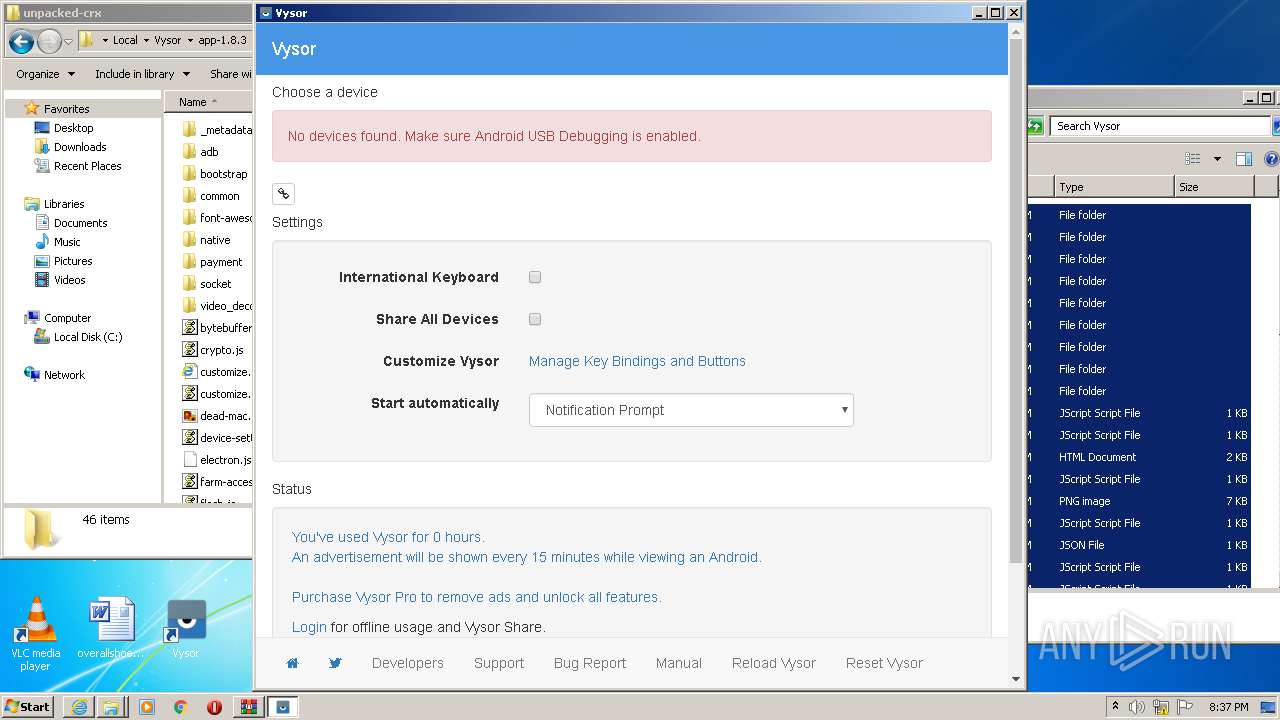Switch to Vysor taskbar button
Screen dimensions: 1280x720
click(283, 707)
